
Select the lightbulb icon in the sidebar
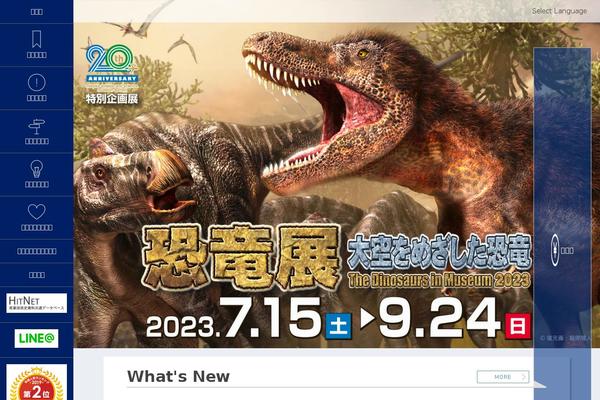coord(36,169)
